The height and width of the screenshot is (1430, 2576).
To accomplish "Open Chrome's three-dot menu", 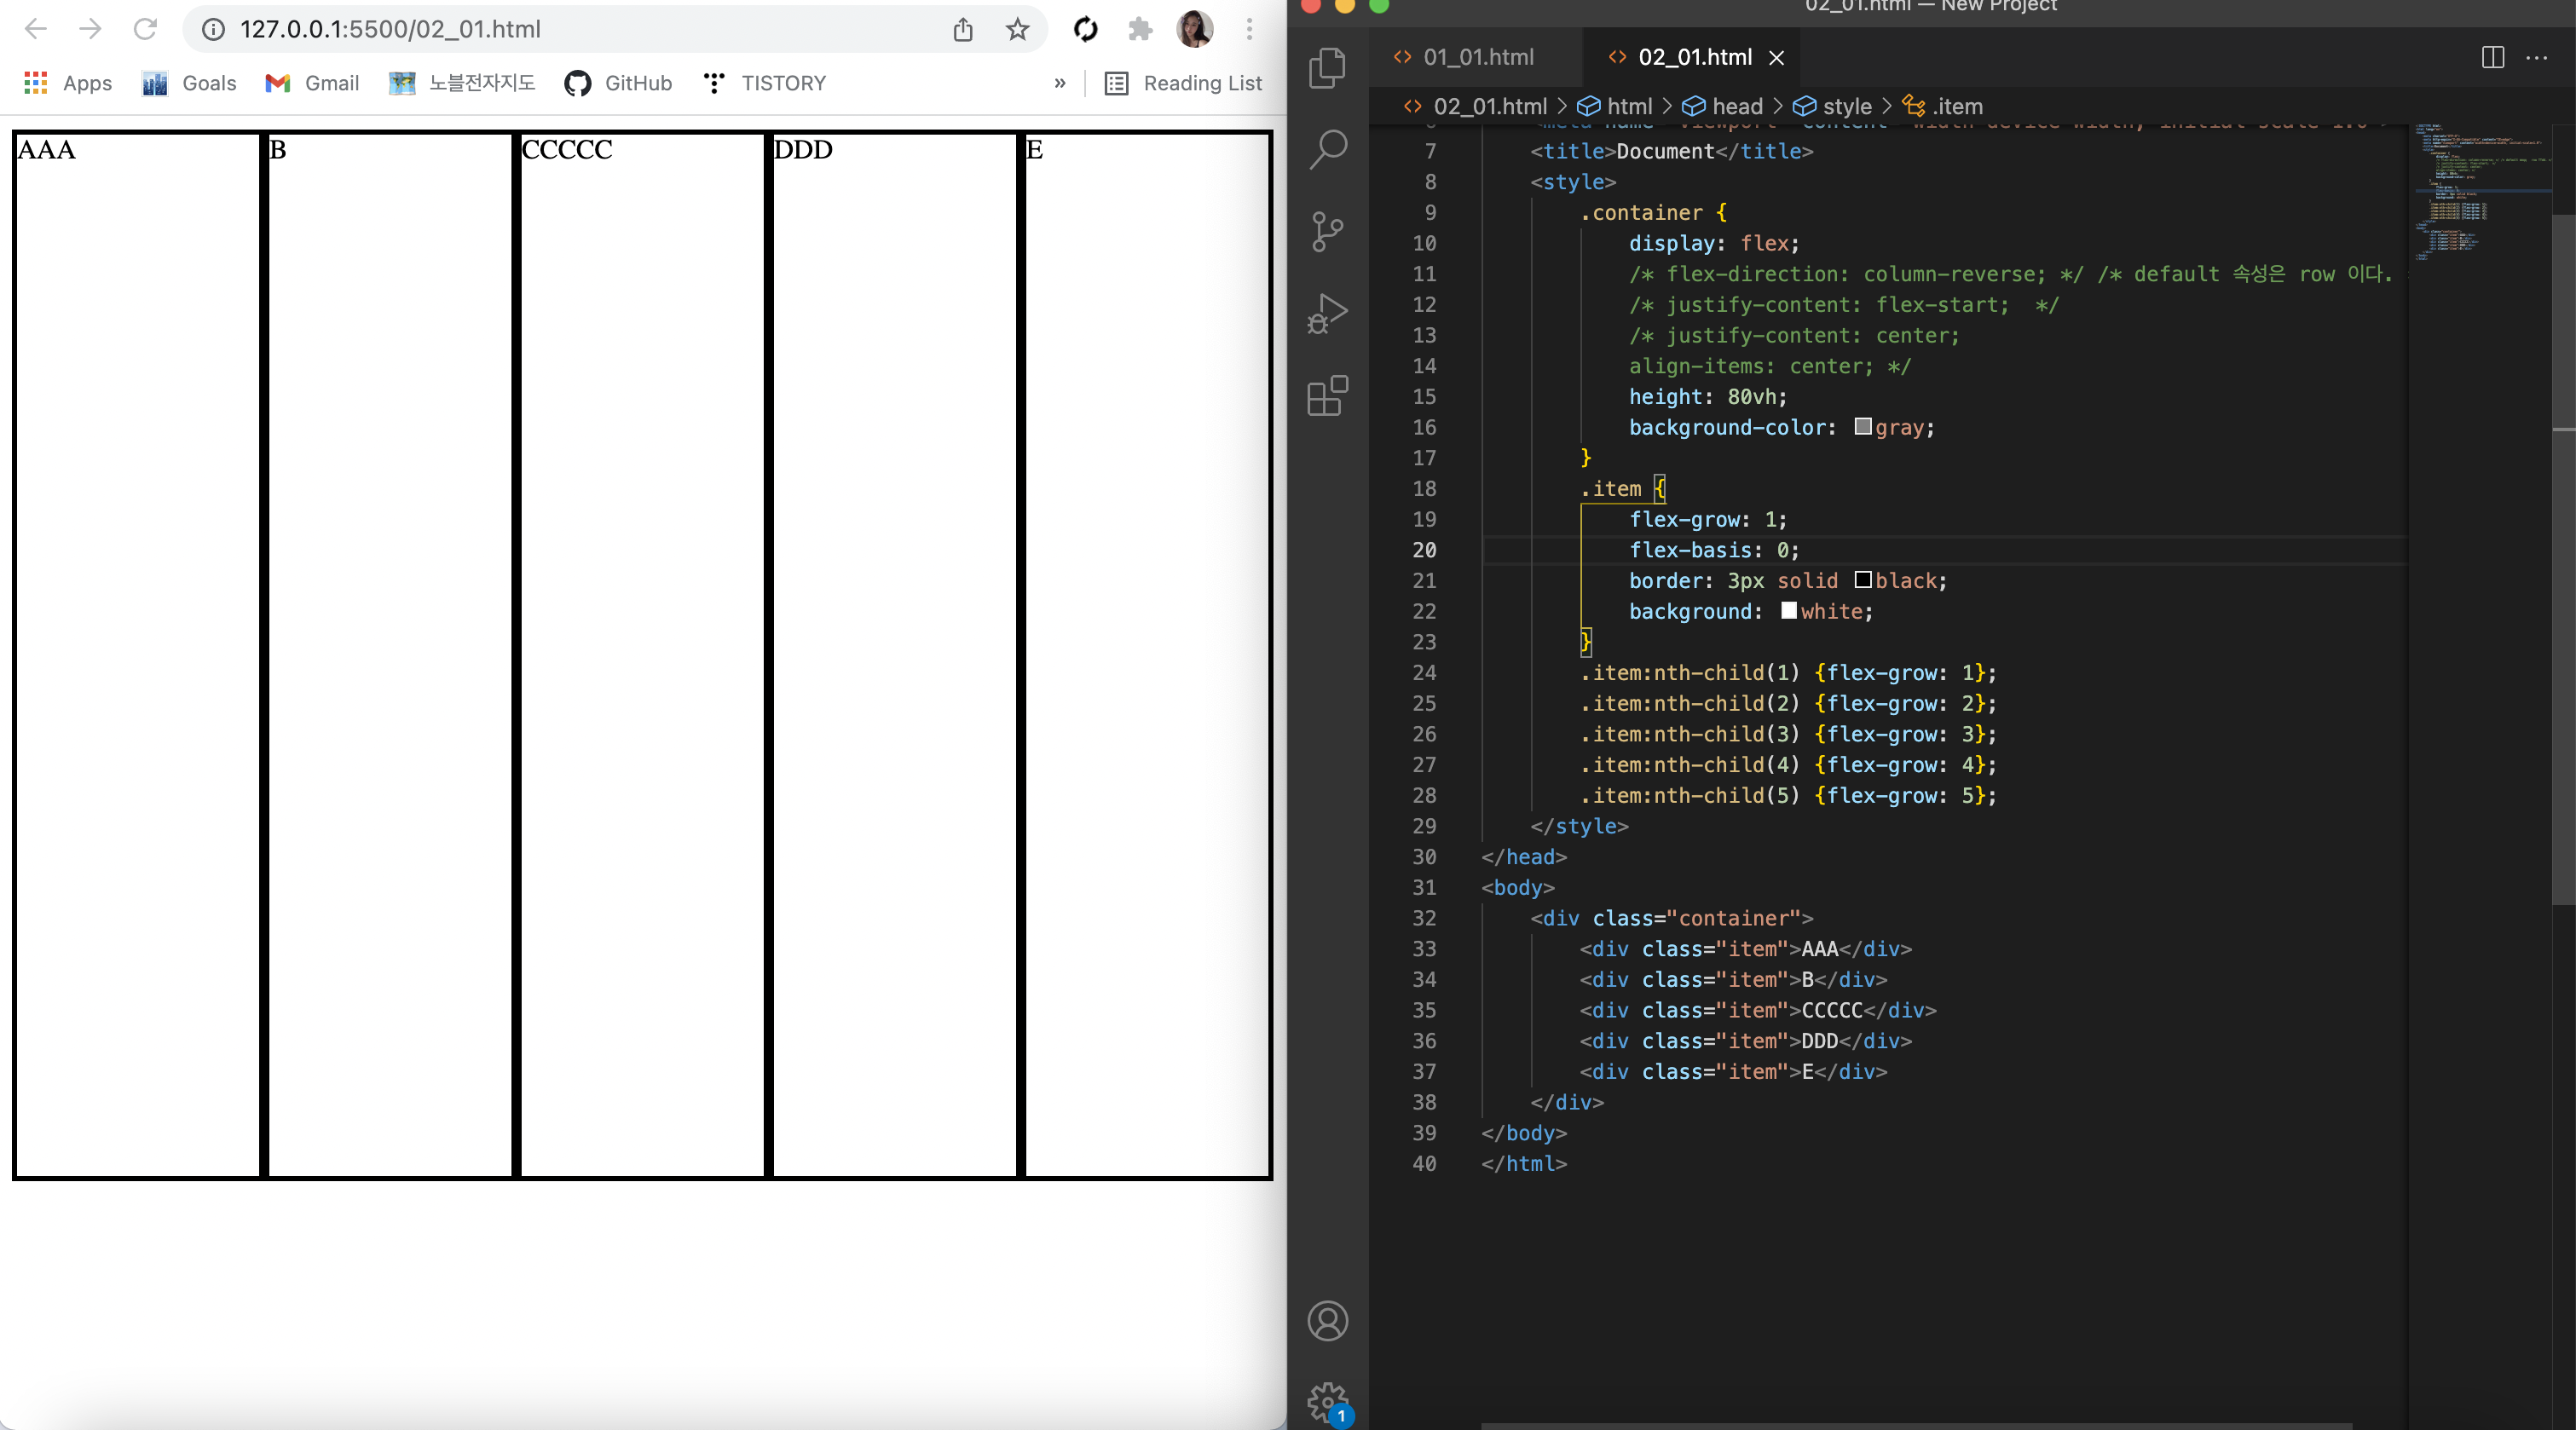I will click(1249, 29).
